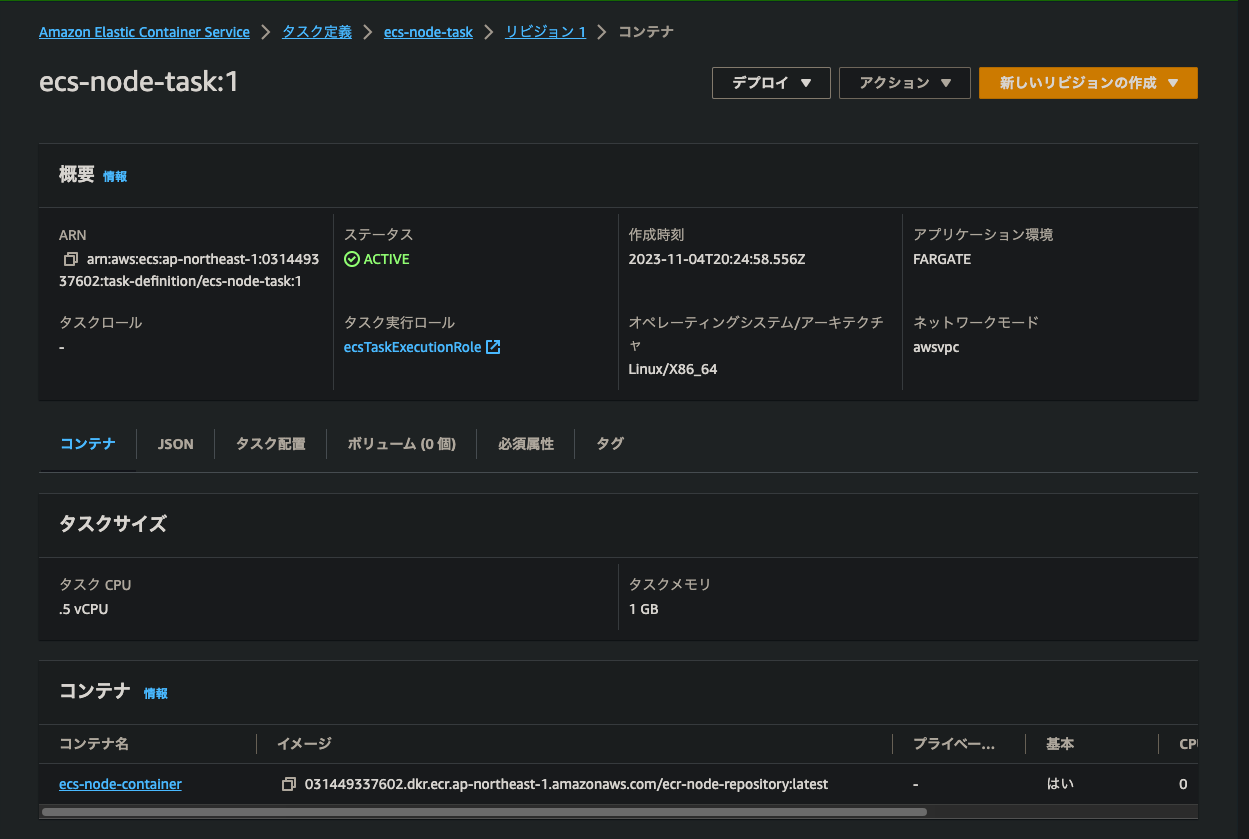Click the awsvpc network mode value
The height and width of the screenshot is (839, 1249).
[x=936, y=347]
